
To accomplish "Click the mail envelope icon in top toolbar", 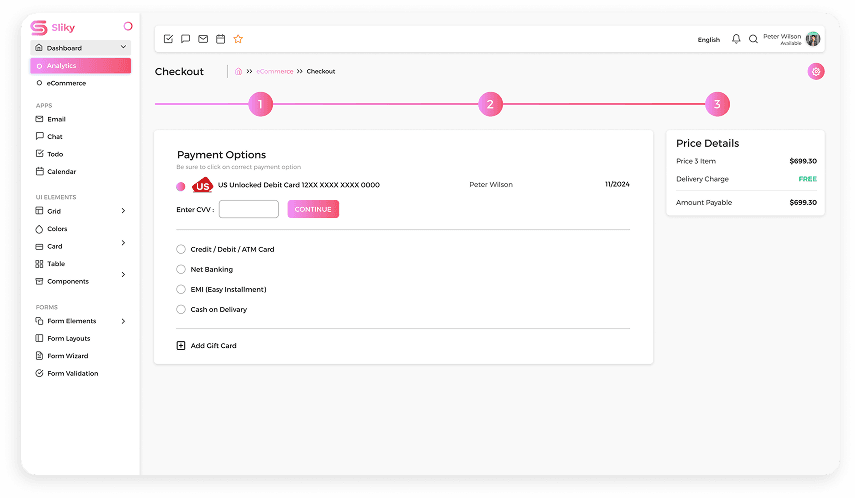I will tap(203, 39).
